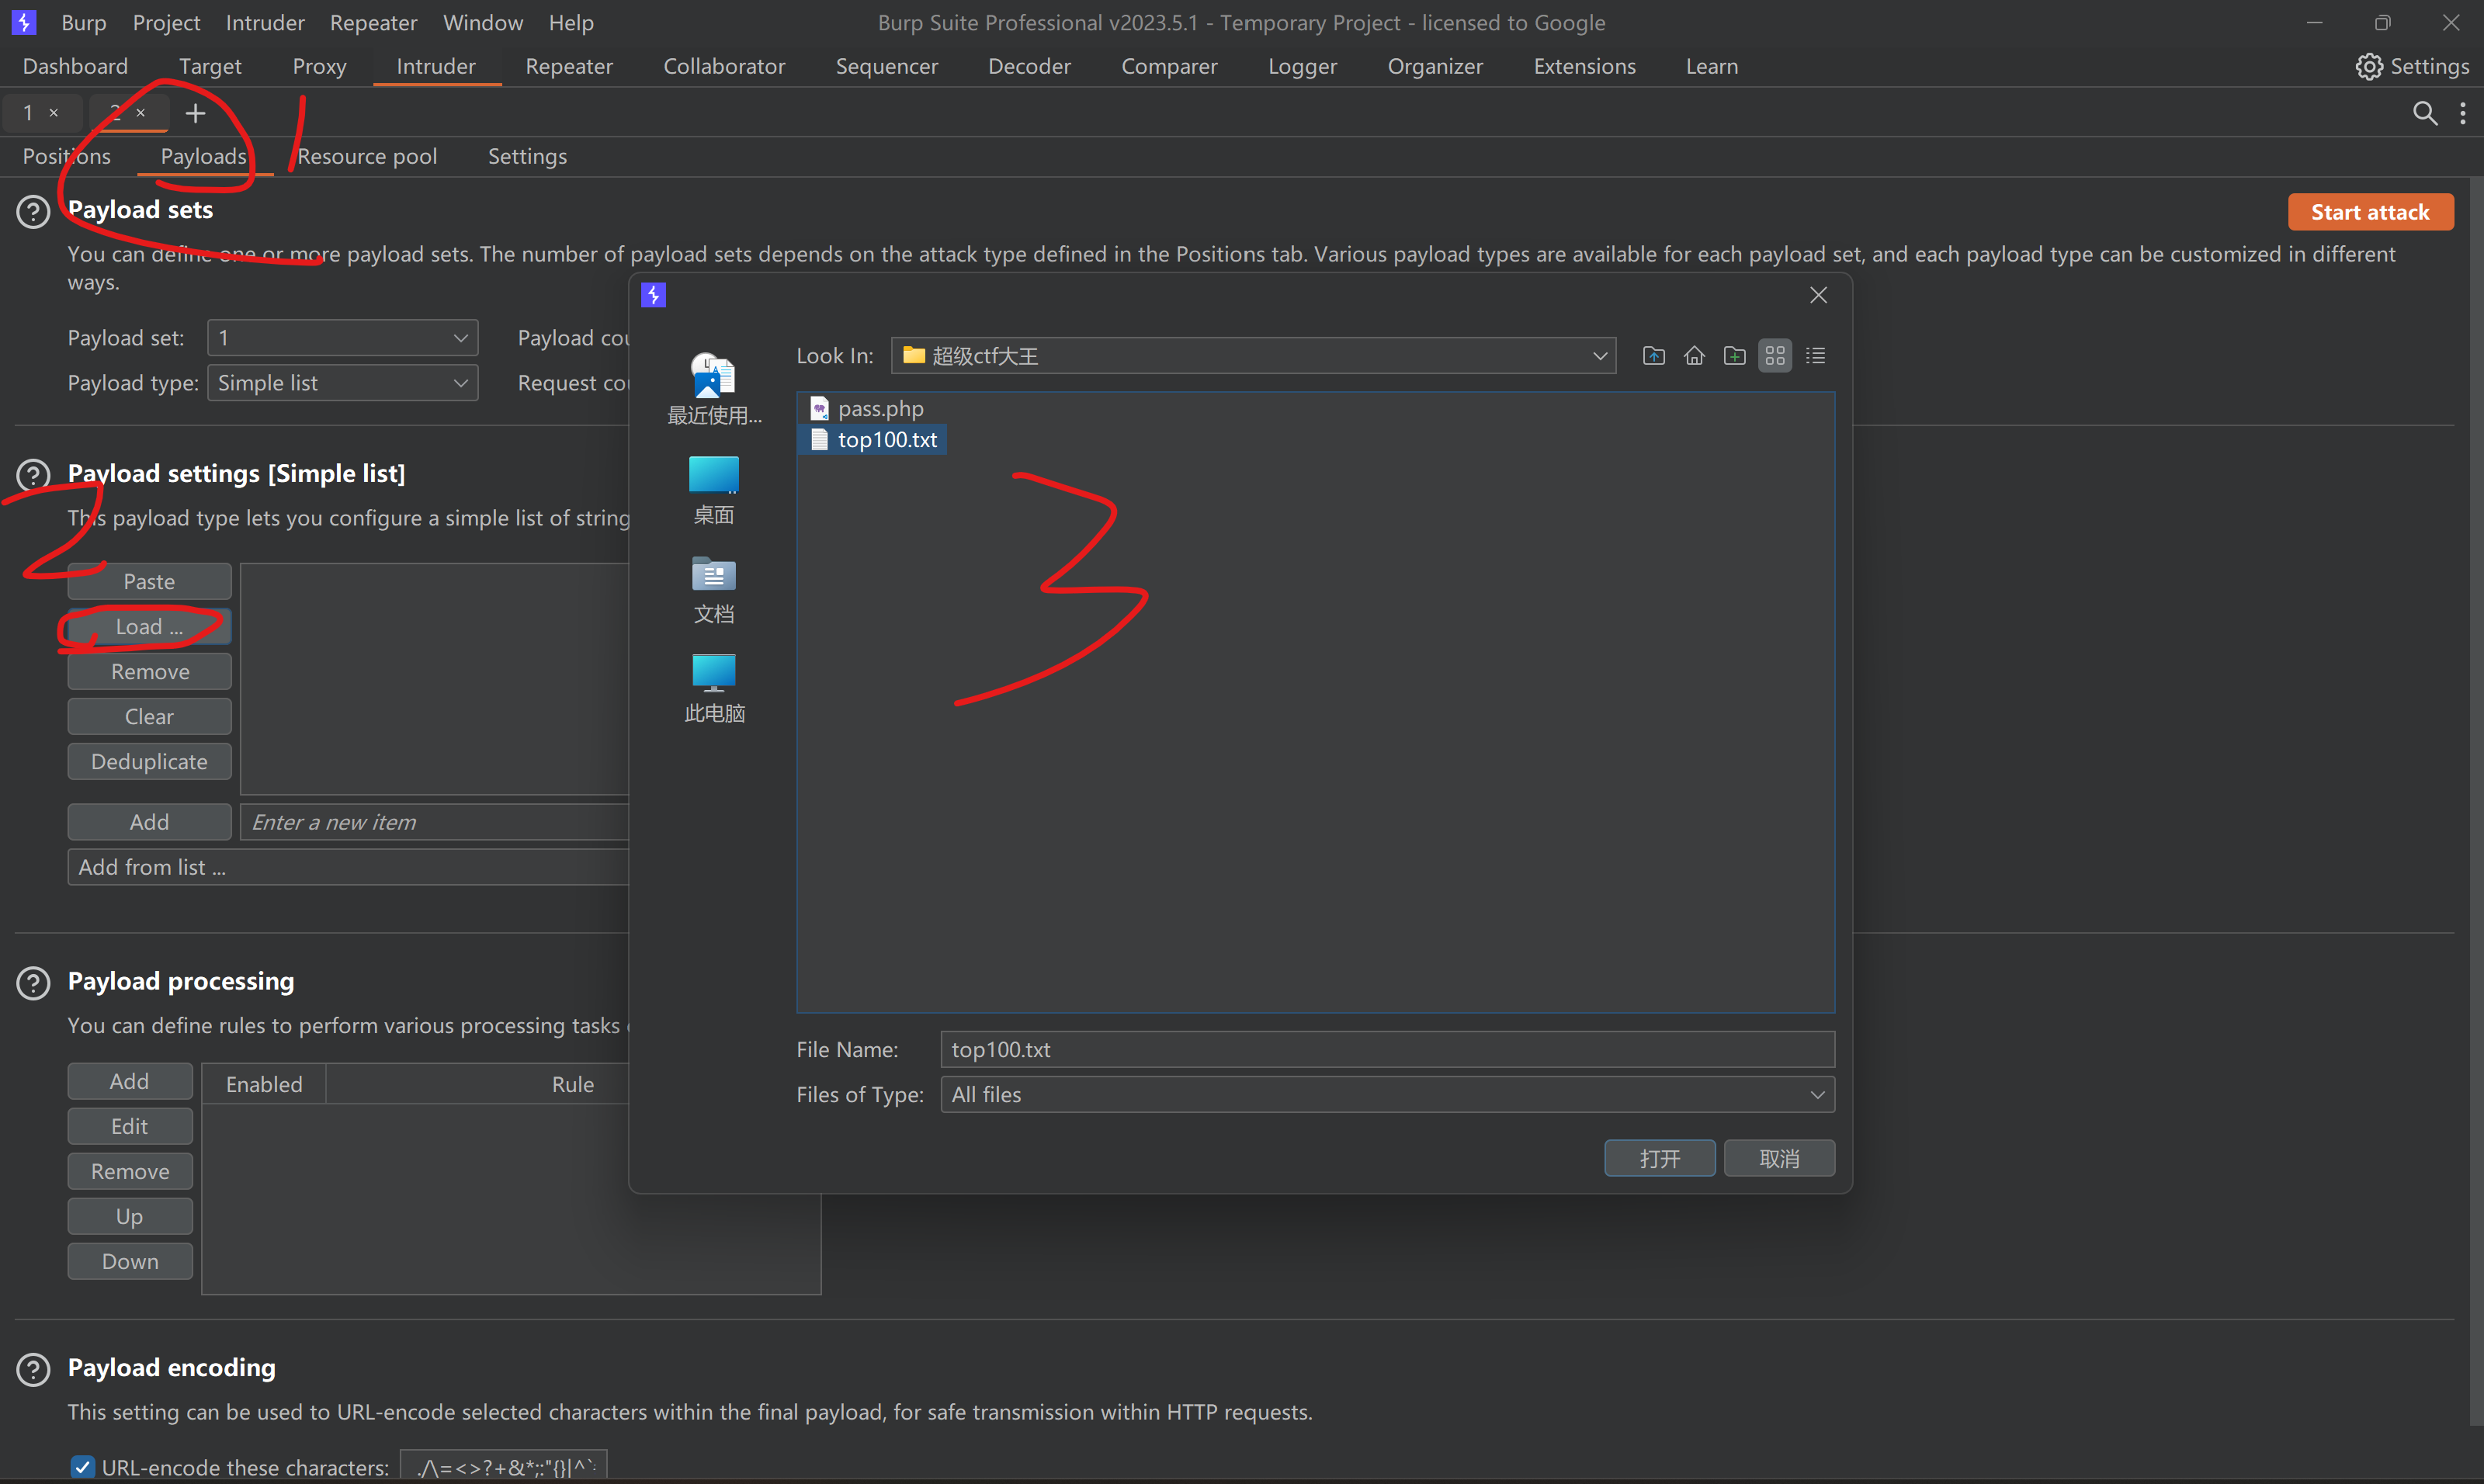Screen dimensions: 2484x1484
Task: Open the Desktop (桌面) shortcut icon
Action: [x=713, y=477]
